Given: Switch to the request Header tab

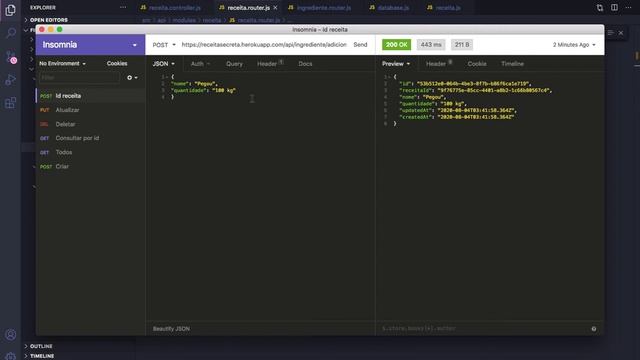Looking at the screenshot, I should pos(270,64).
